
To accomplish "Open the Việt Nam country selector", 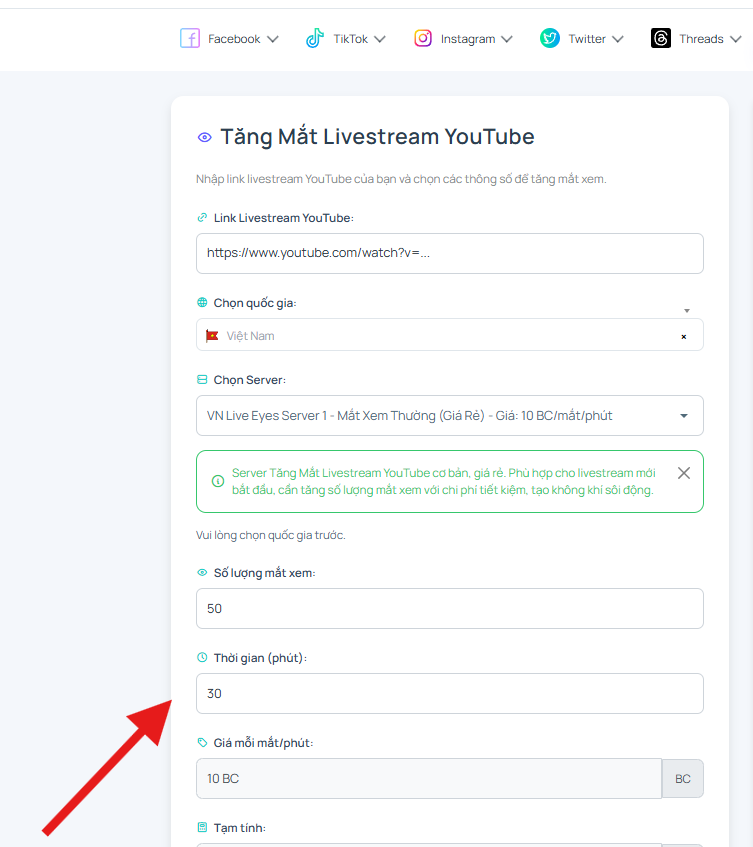I will point(449,335).
